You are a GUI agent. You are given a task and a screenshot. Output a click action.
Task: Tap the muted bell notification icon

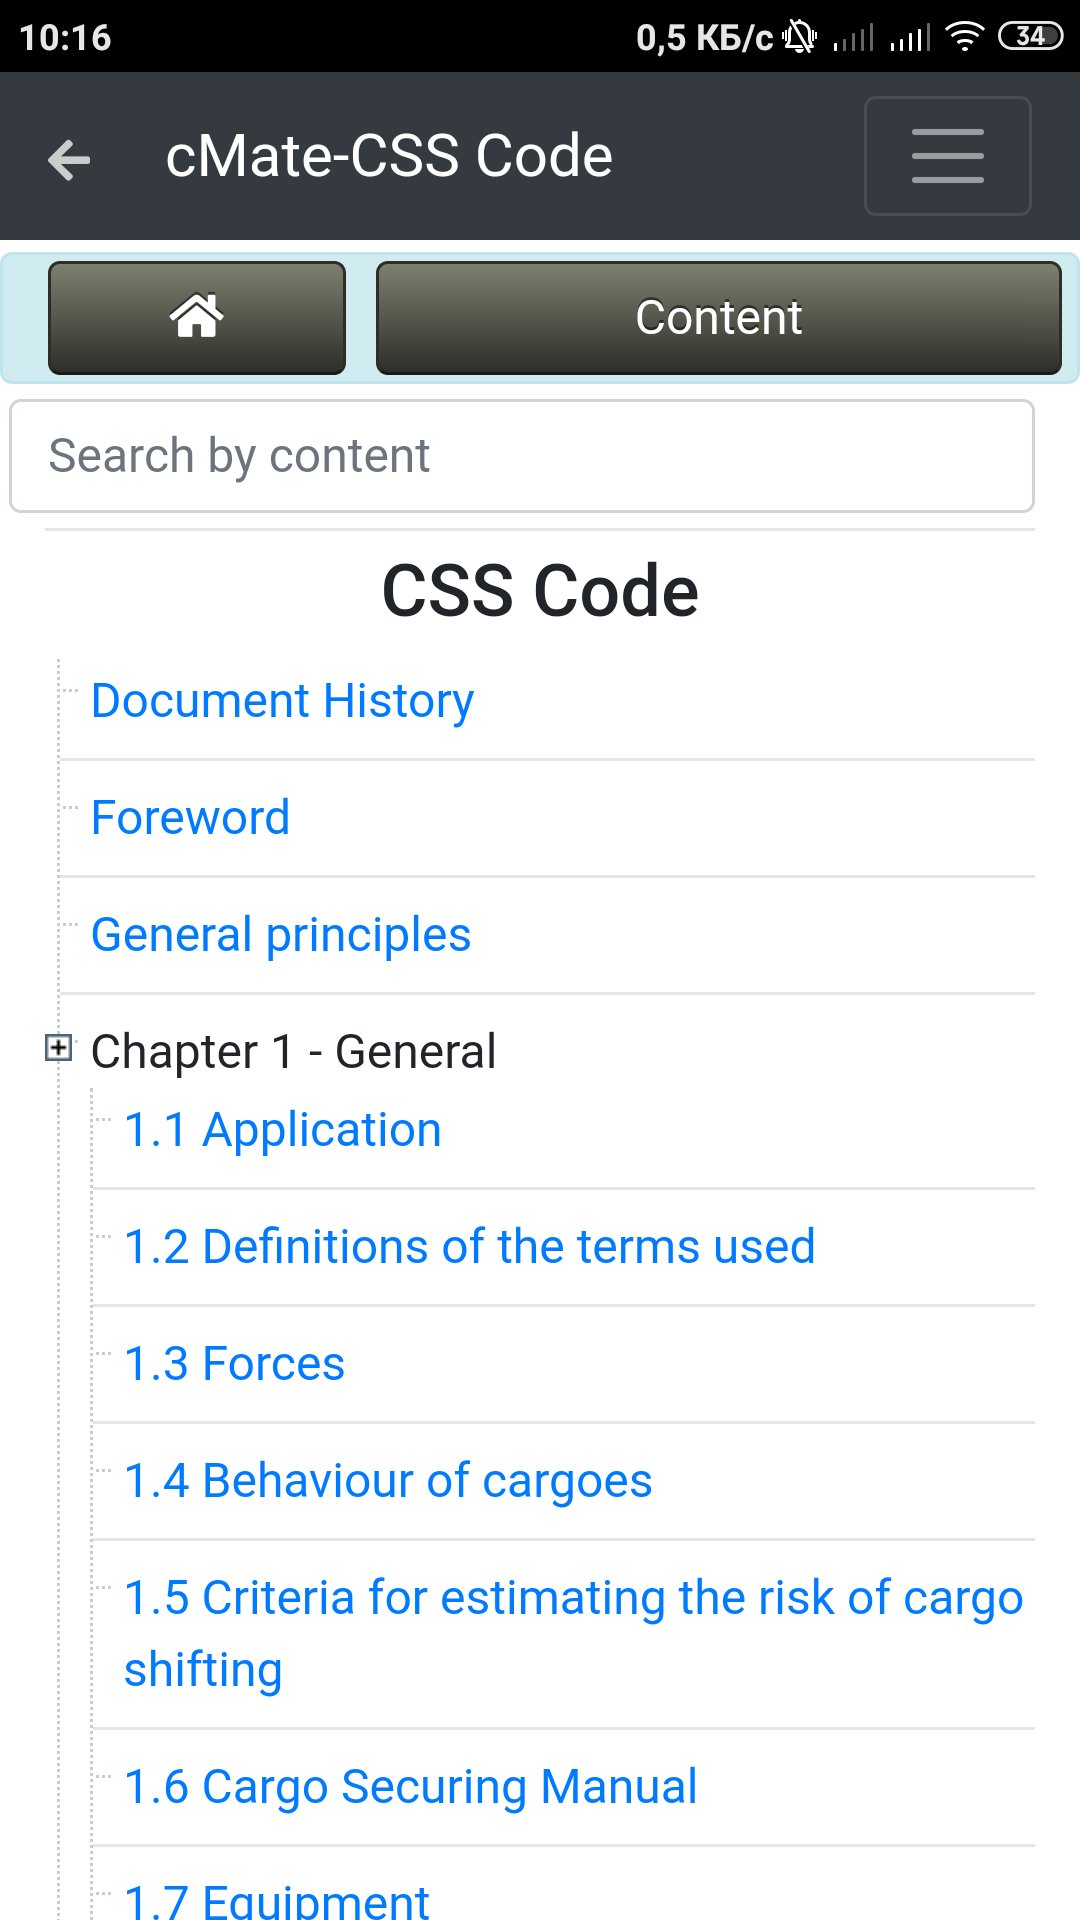799,38
